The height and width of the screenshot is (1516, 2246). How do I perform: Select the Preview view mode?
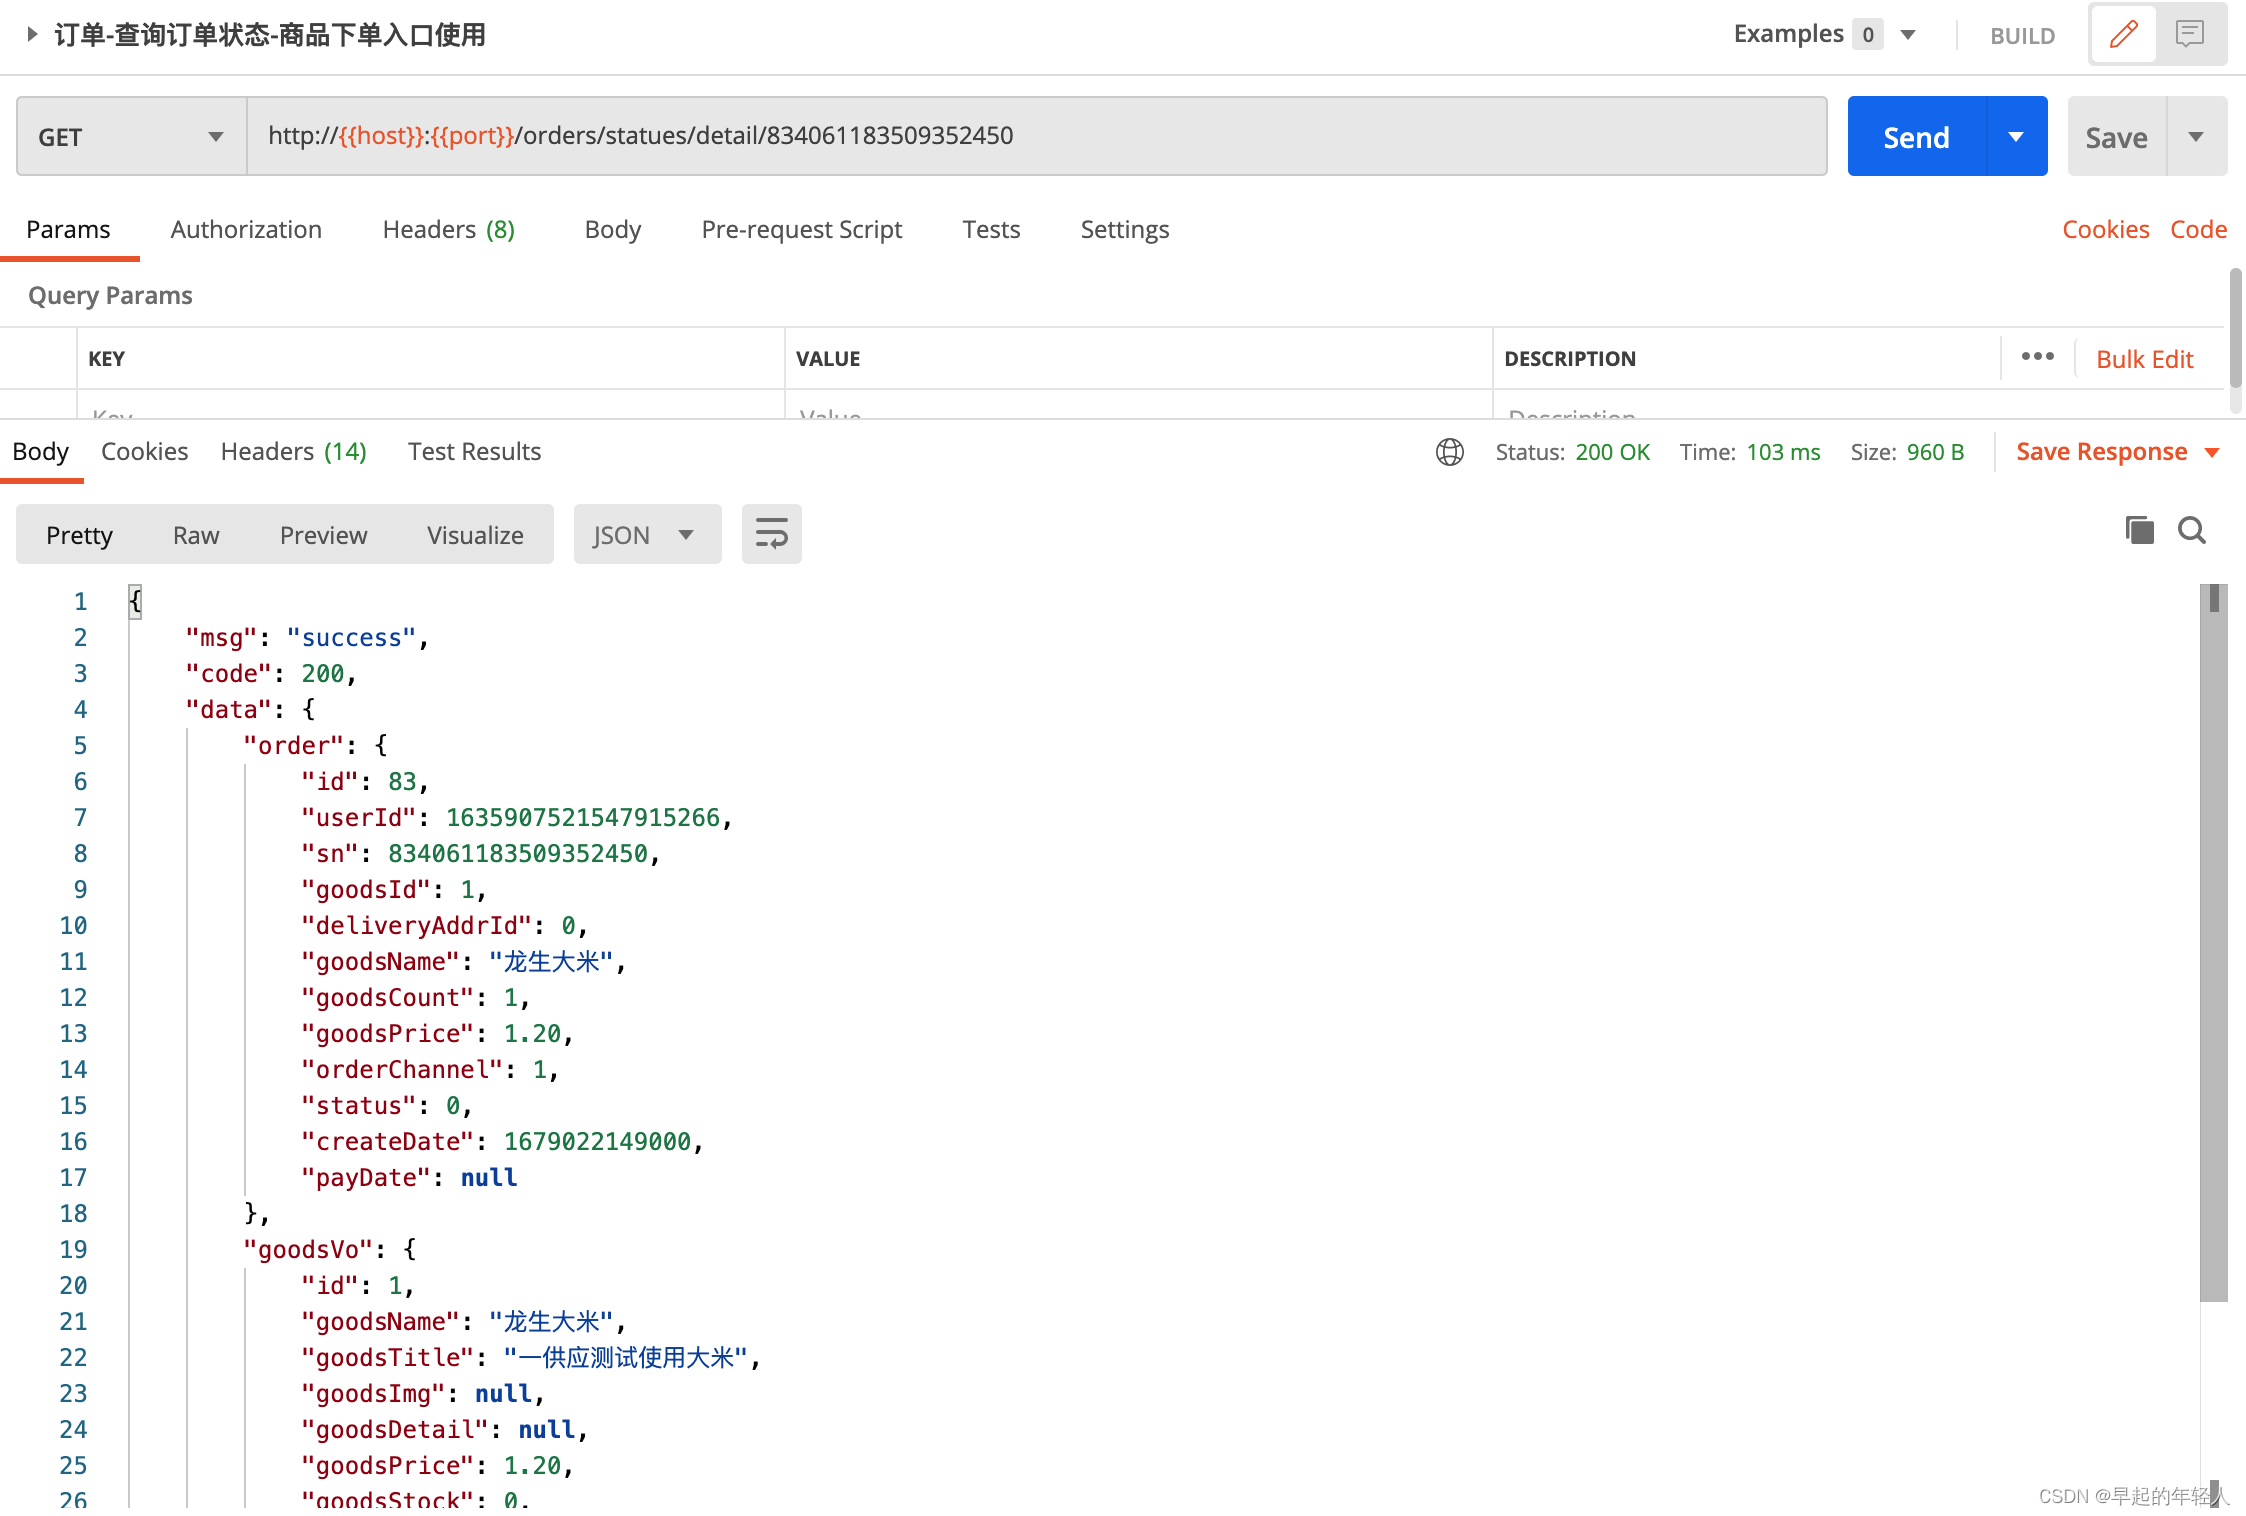[x=323, y=535]
